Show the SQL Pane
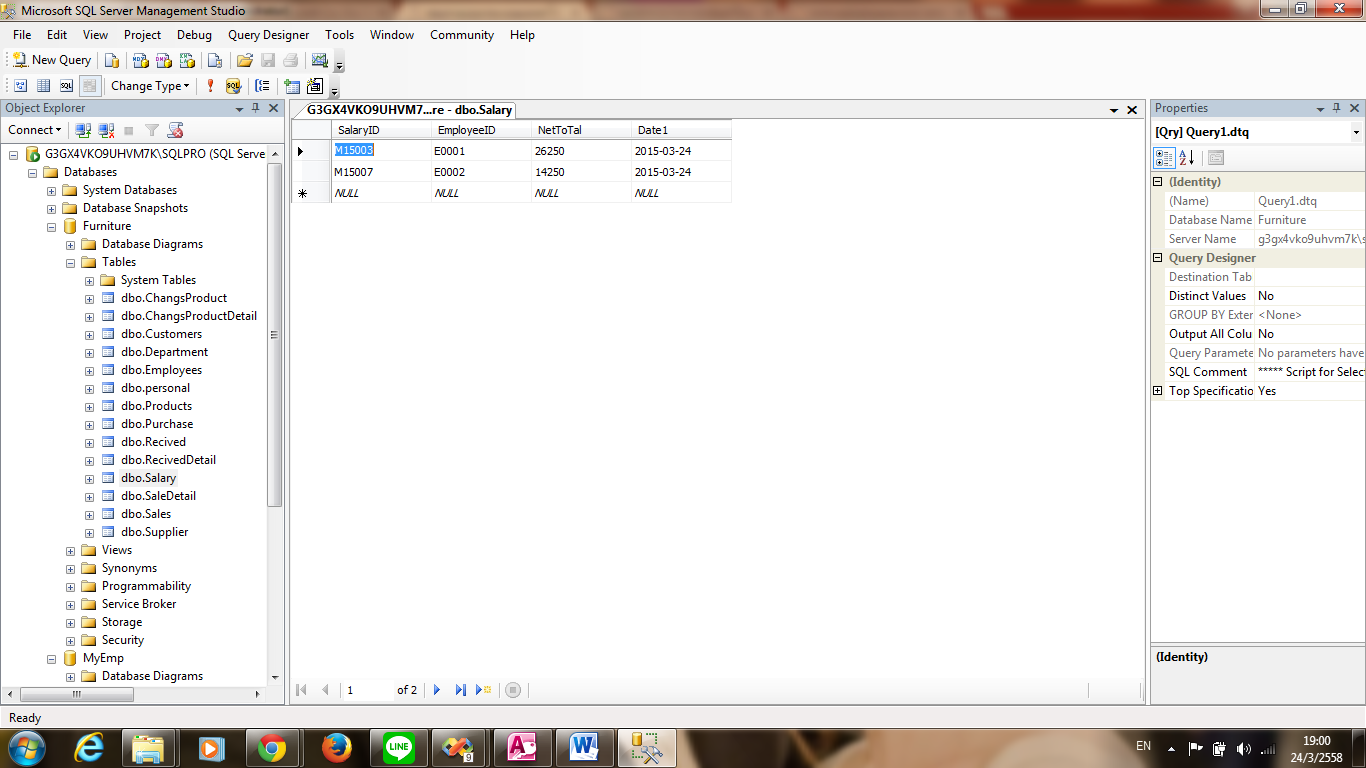Screen dimensions: 1366x768 point(66,86)
